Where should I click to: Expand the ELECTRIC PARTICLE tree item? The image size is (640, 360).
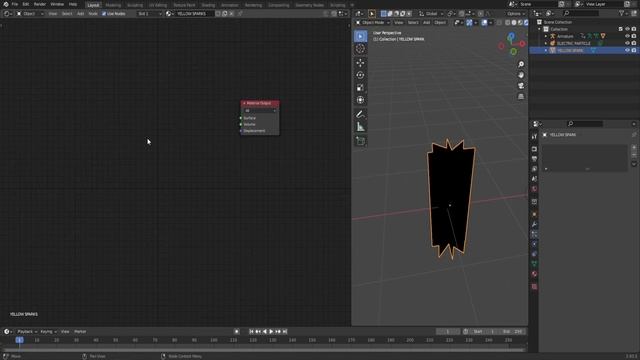546,43
